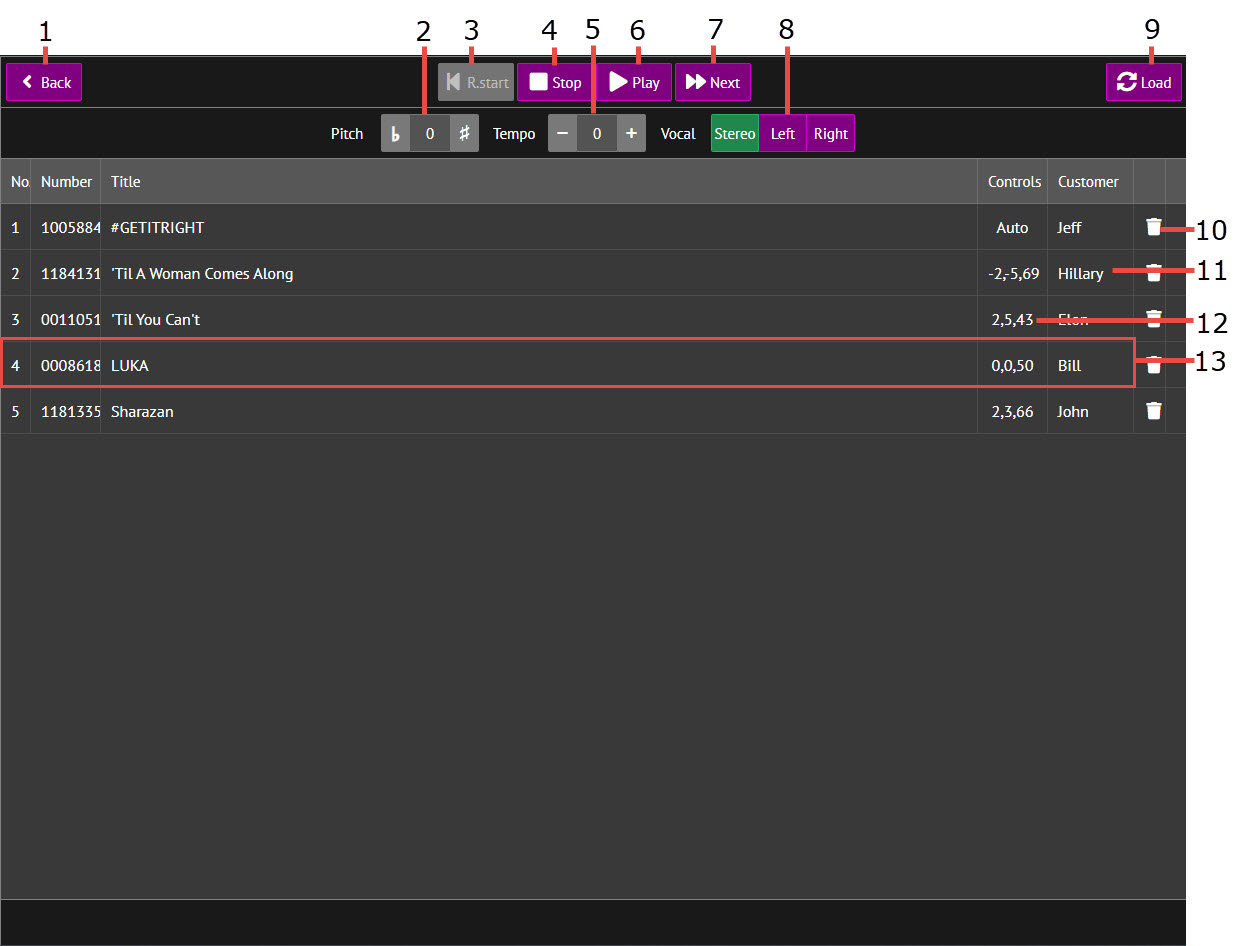This screenshot has height=946, width=1240.
Task: Restart song with R.start button
Action: click(476, 83)
